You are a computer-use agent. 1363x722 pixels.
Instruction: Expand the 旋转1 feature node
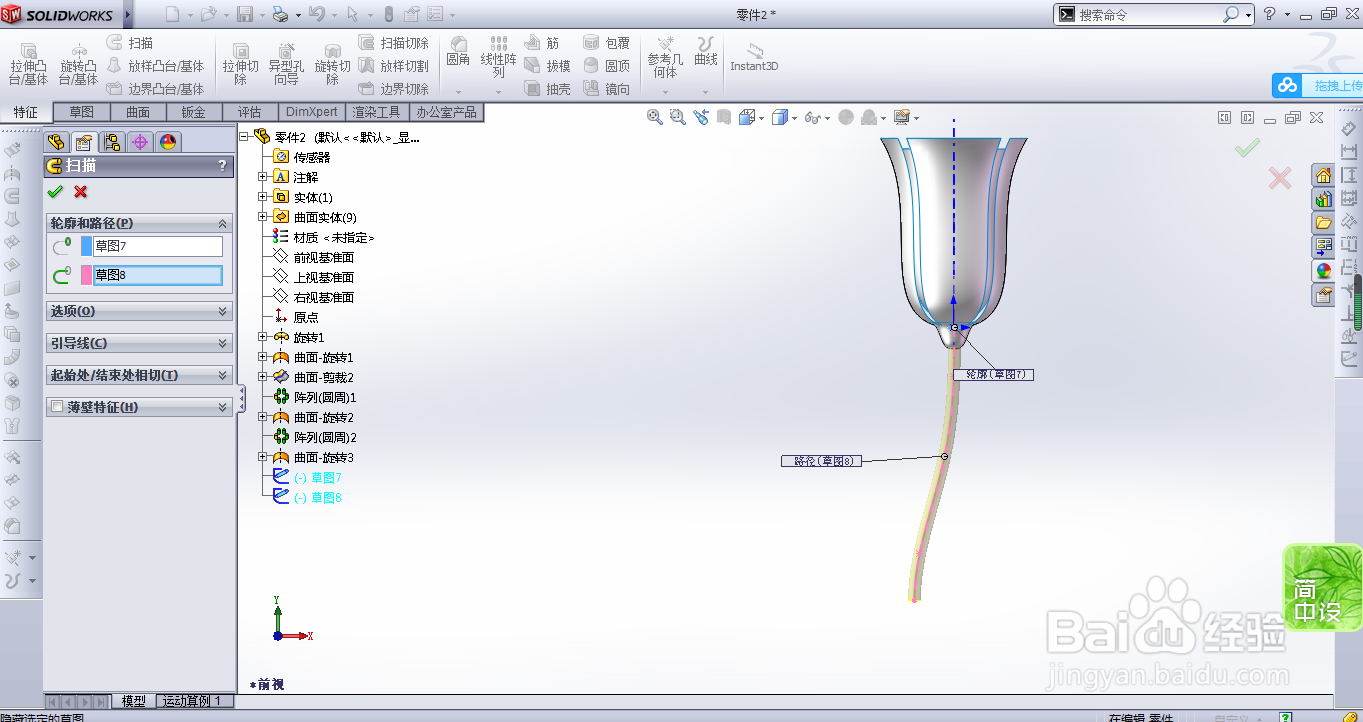tap(263, 337)
